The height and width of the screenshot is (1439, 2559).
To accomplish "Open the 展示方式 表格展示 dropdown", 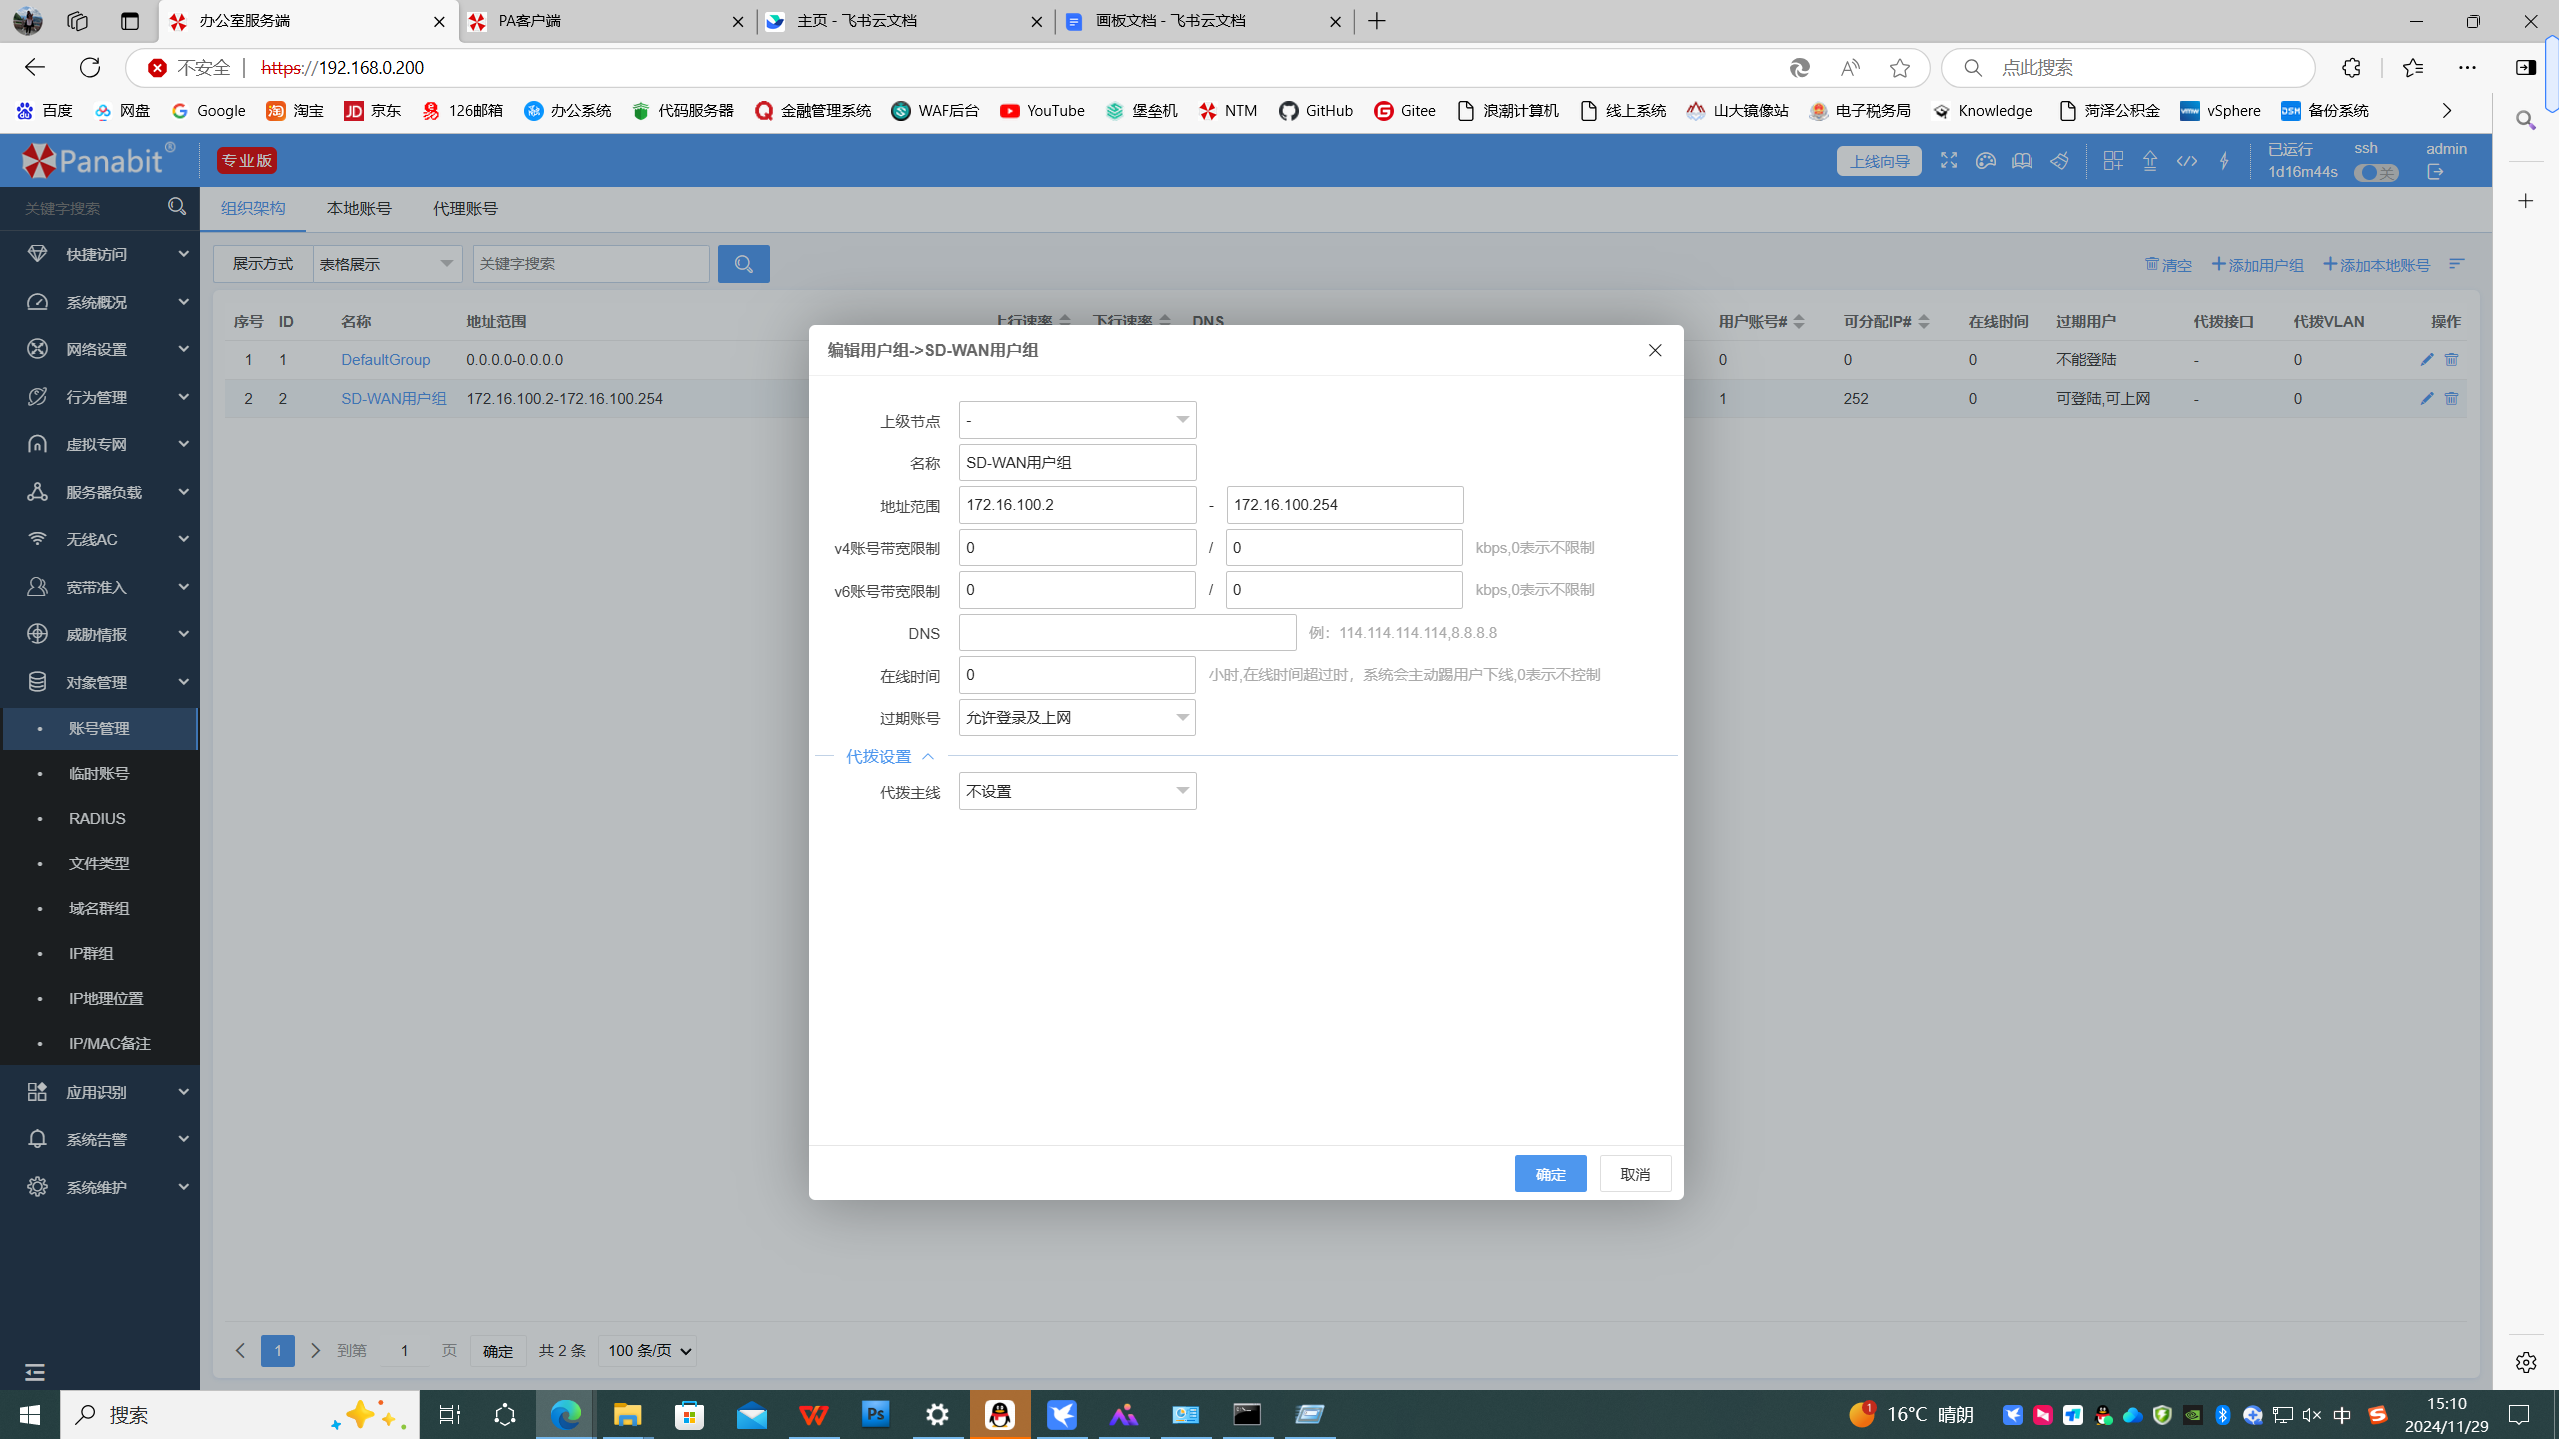I will (387, 264).
